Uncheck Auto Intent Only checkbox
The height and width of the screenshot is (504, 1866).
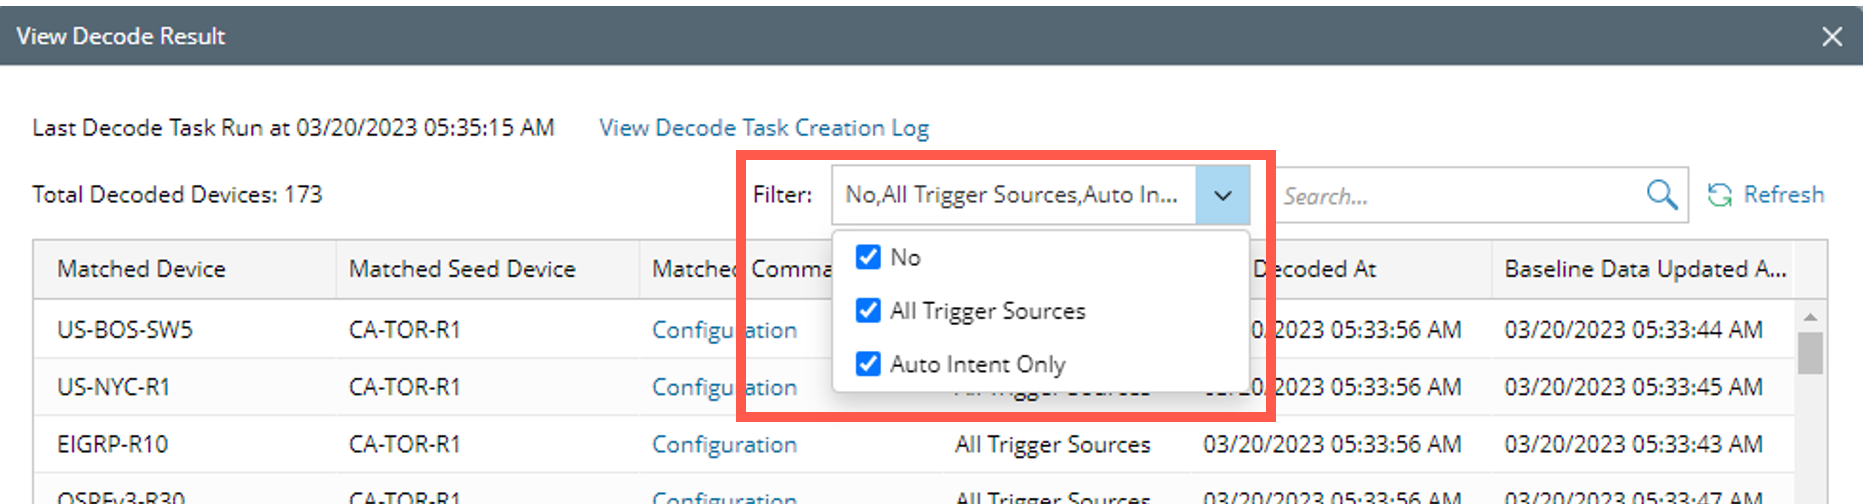(868, 364)
